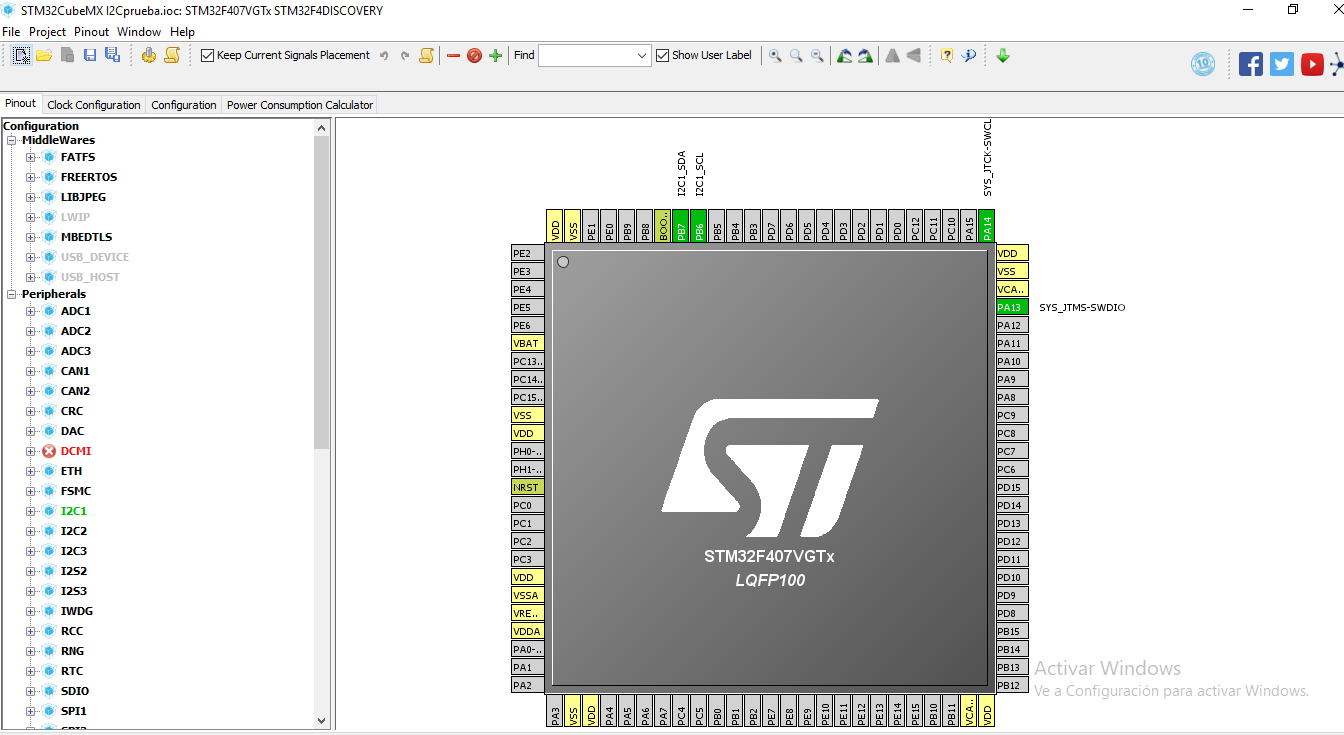
Task: Click the tree panel scrollbar down arrow
Action: [x=322, y=720]
